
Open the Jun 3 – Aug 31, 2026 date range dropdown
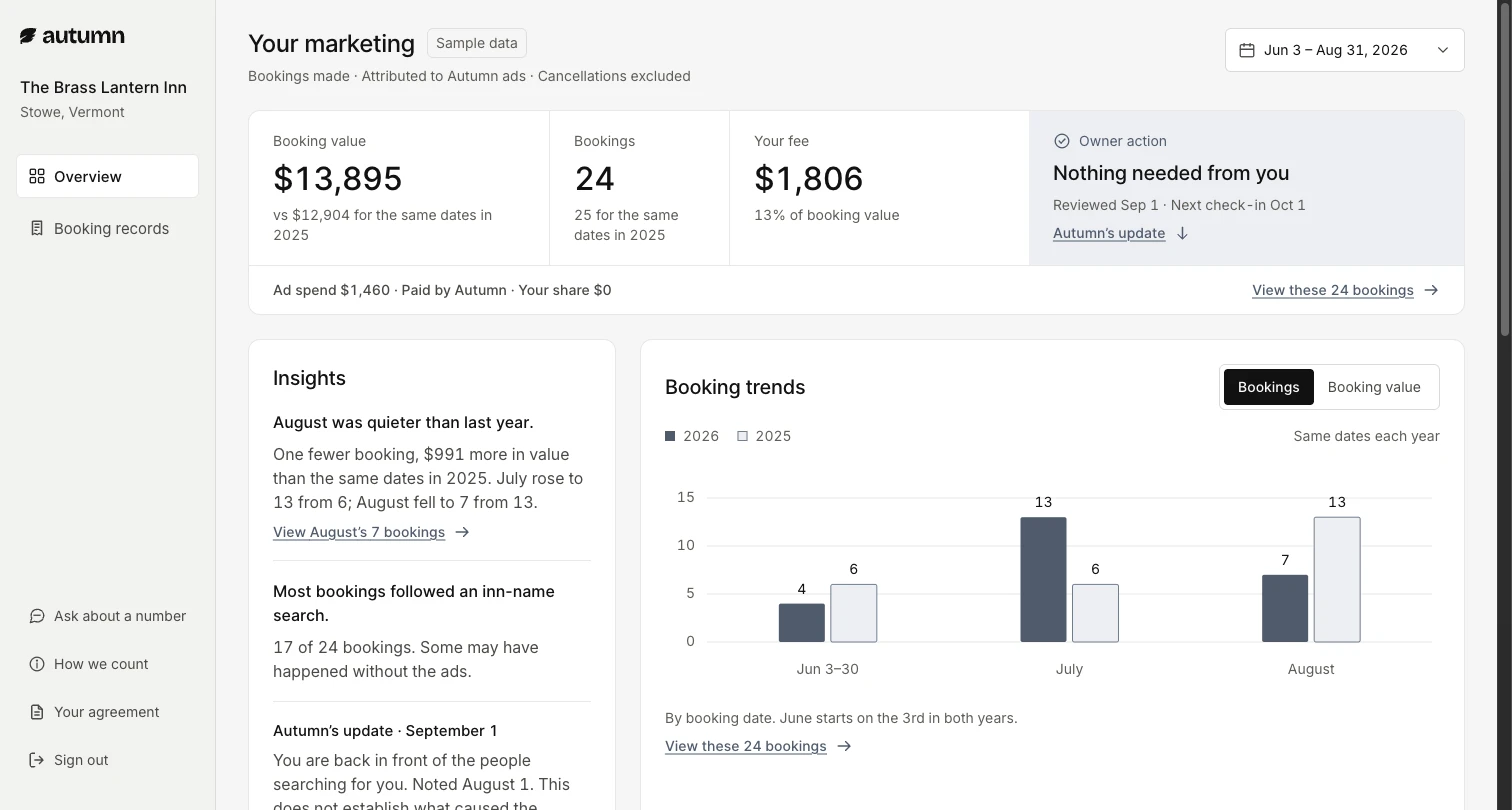coord(1344,50)
